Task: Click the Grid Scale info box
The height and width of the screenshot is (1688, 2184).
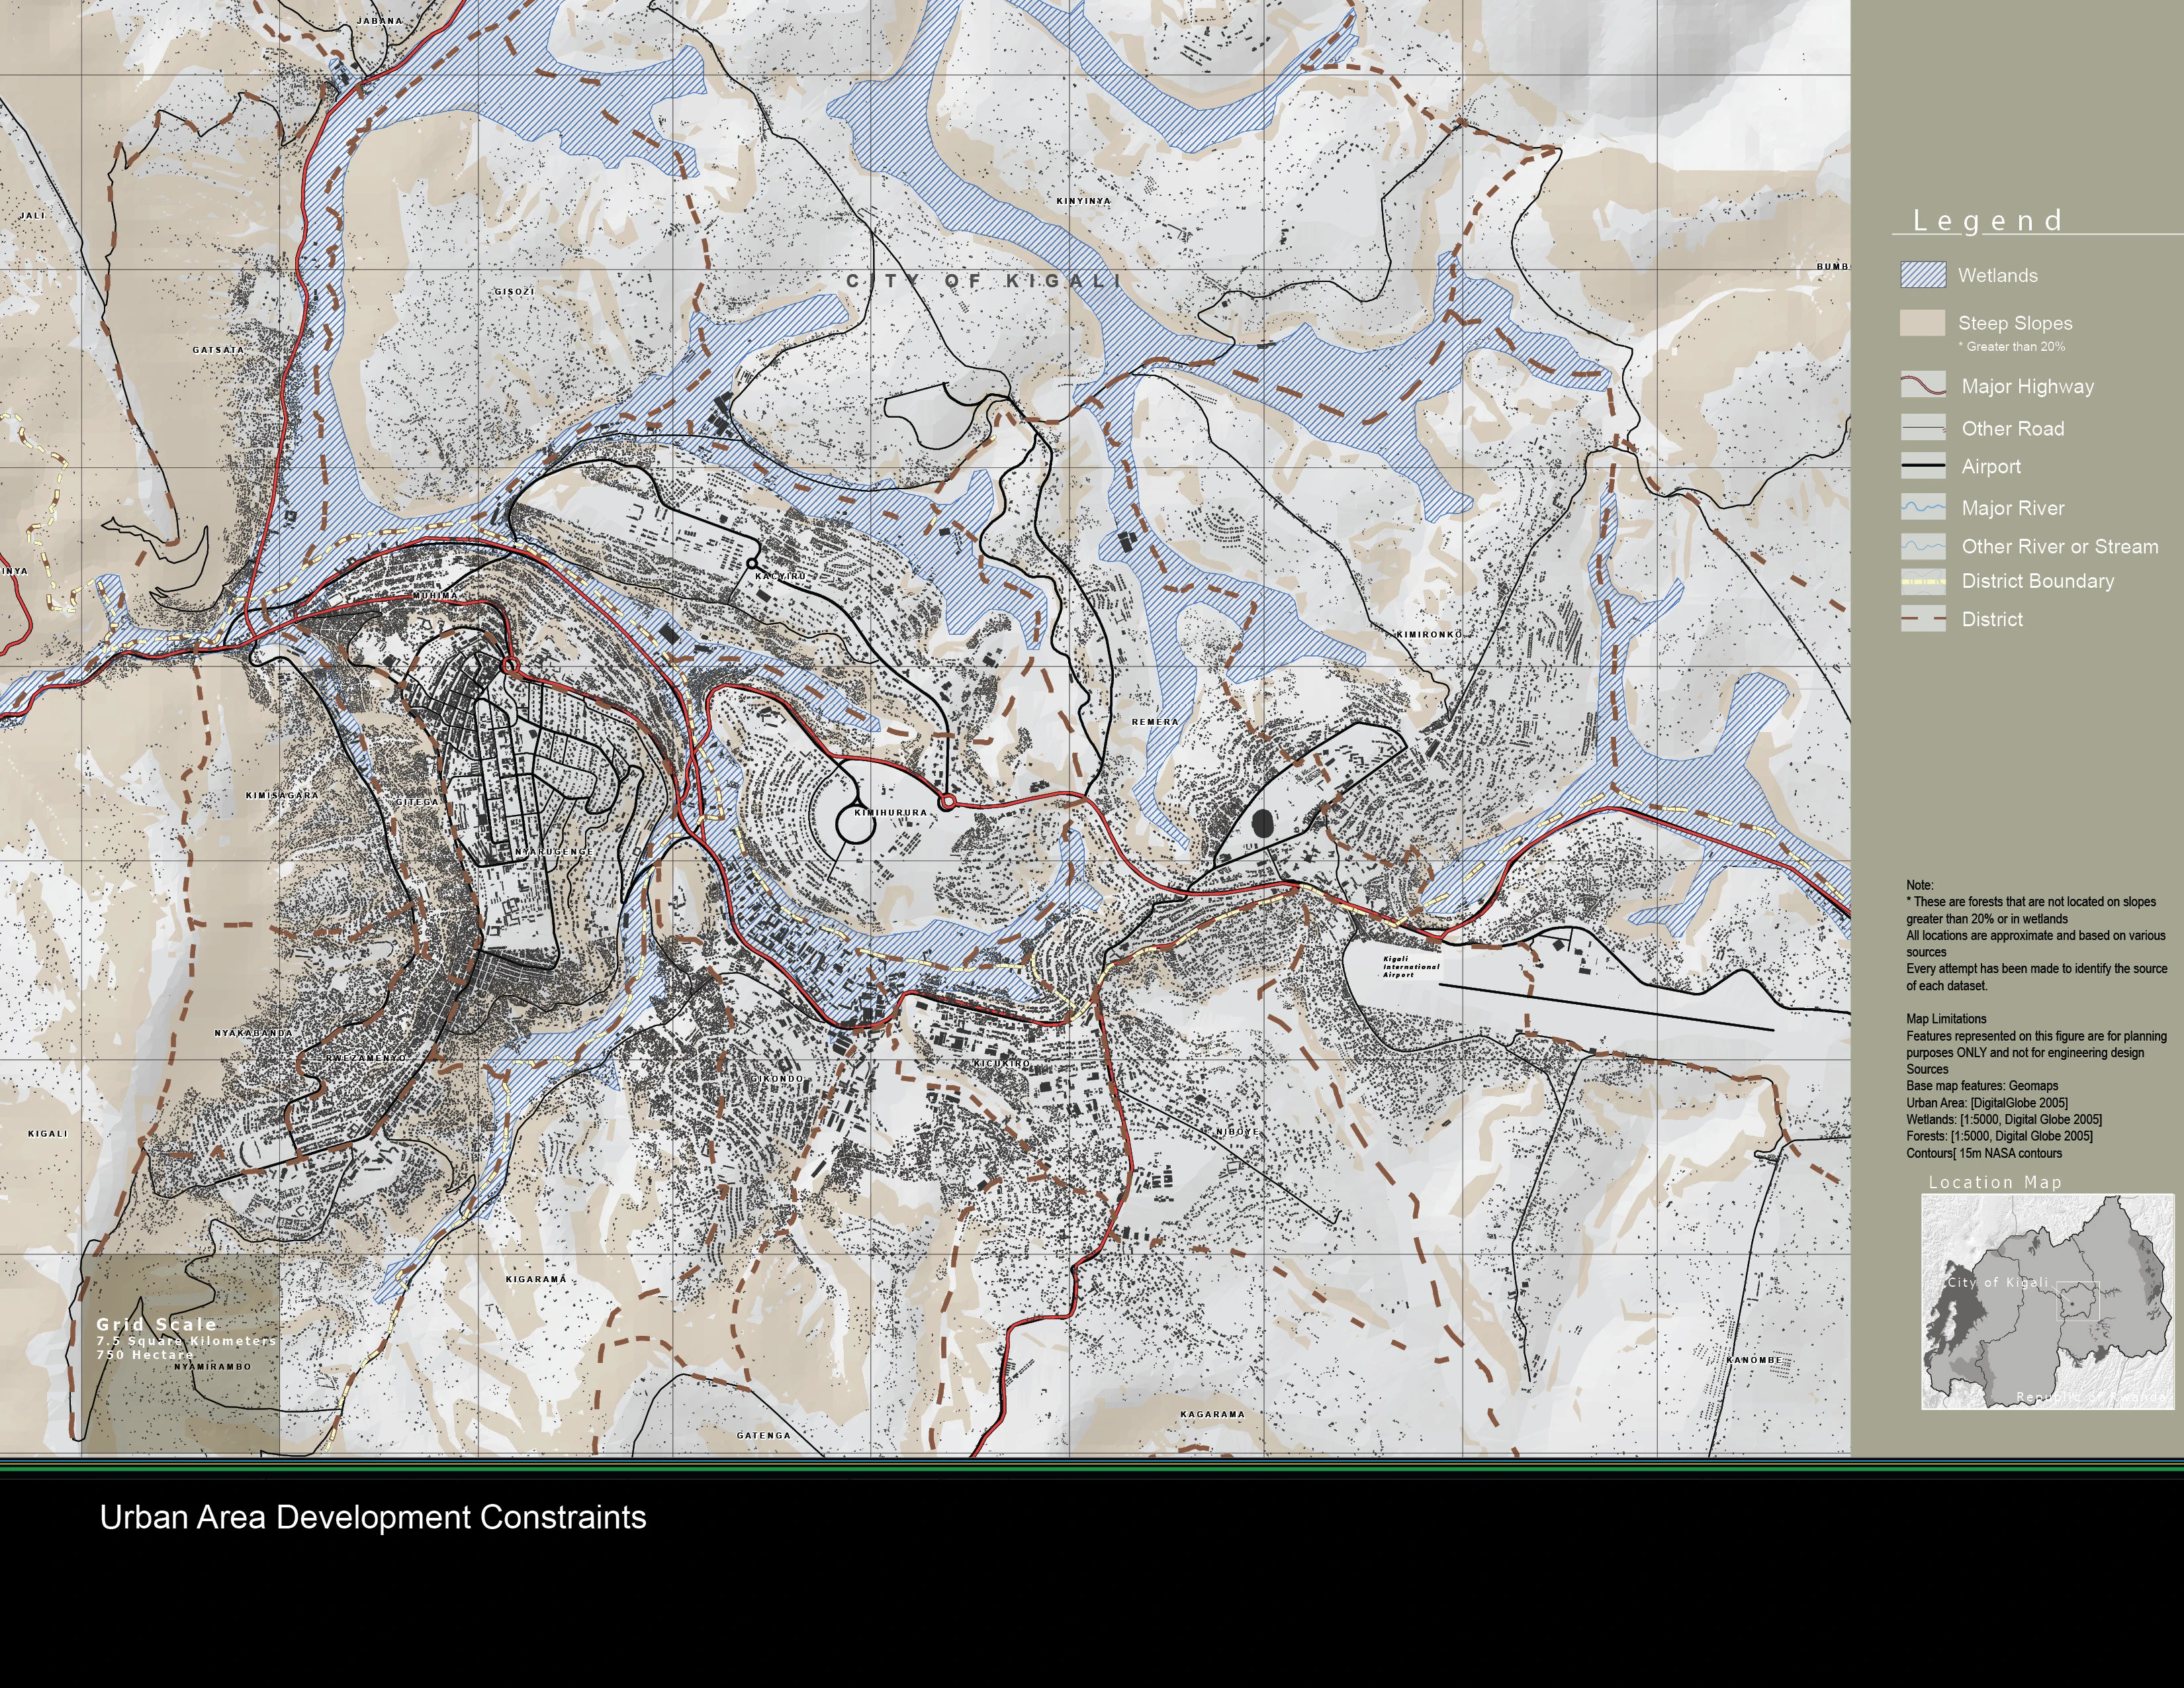Action: tap(180, 1353)
